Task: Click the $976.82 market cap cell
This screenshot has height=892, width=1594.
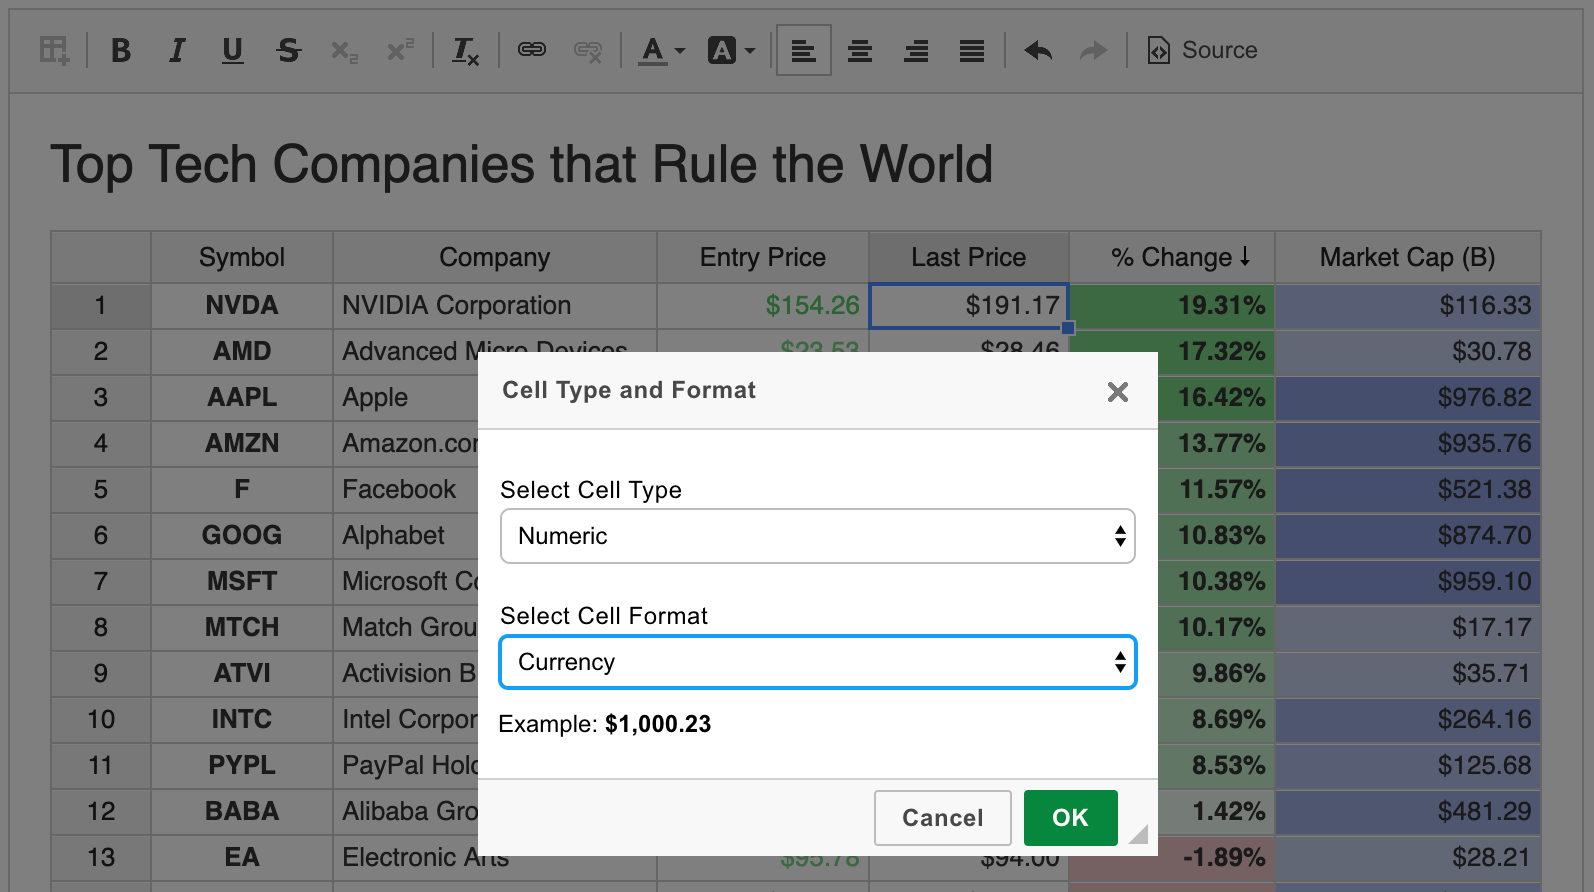Action: (1408, 398)
